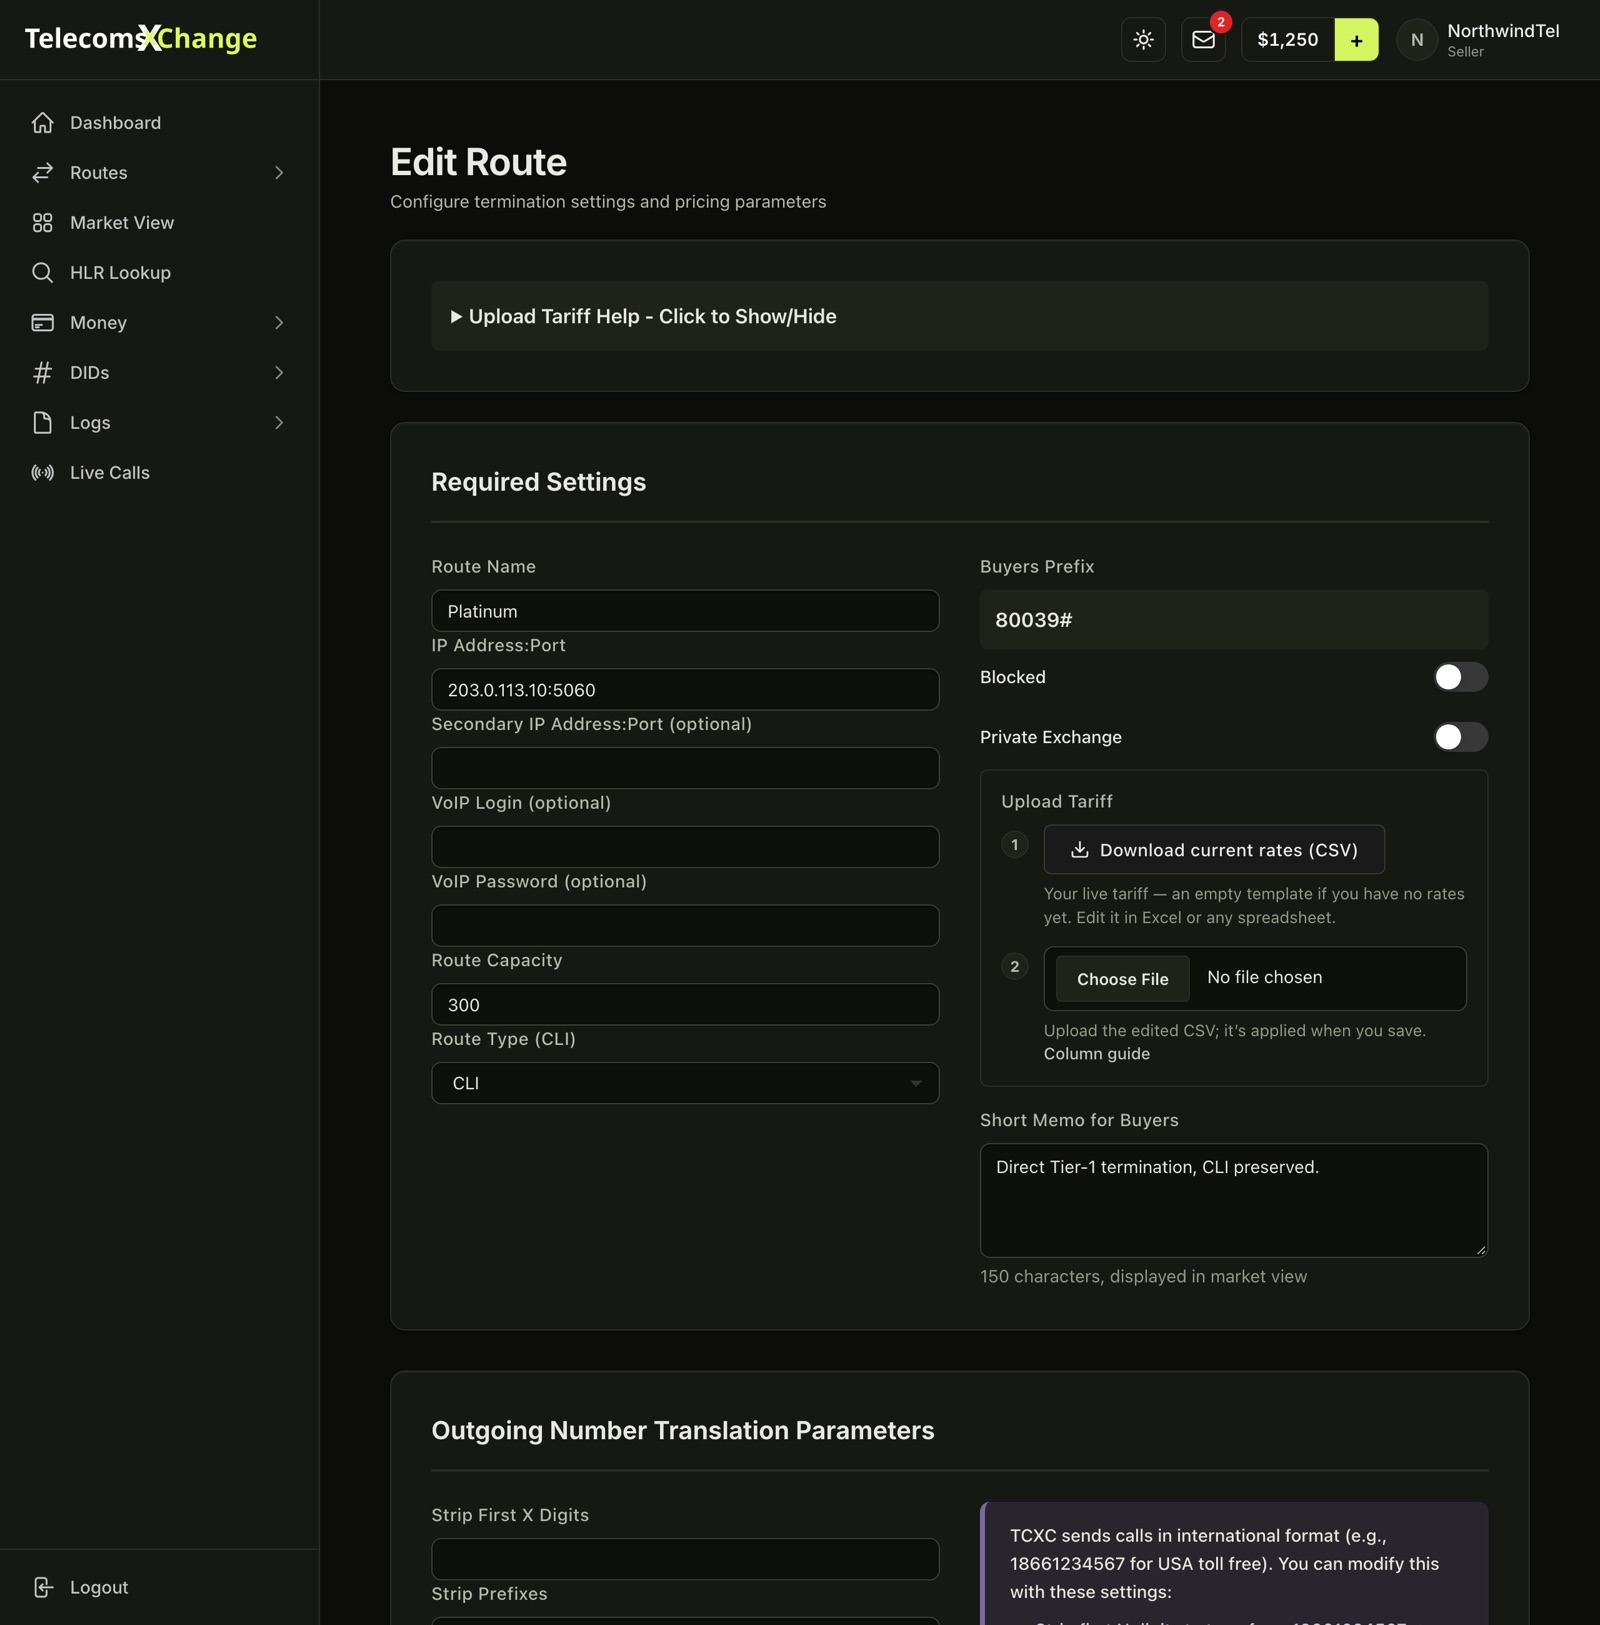Click Download current rates (CSV)
This screenshot has height=1625, width=1600.
coord(1214,849)
